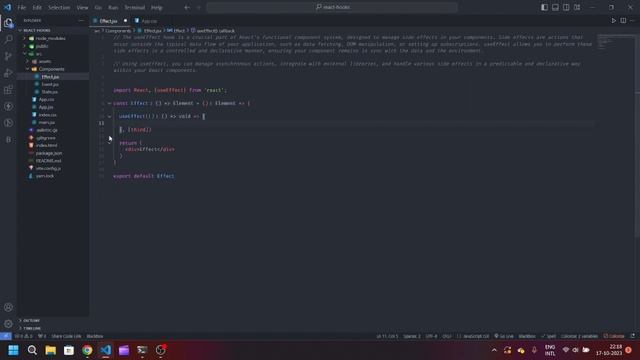Click the Go Forward arrow in the title bar

pos(198,7)
